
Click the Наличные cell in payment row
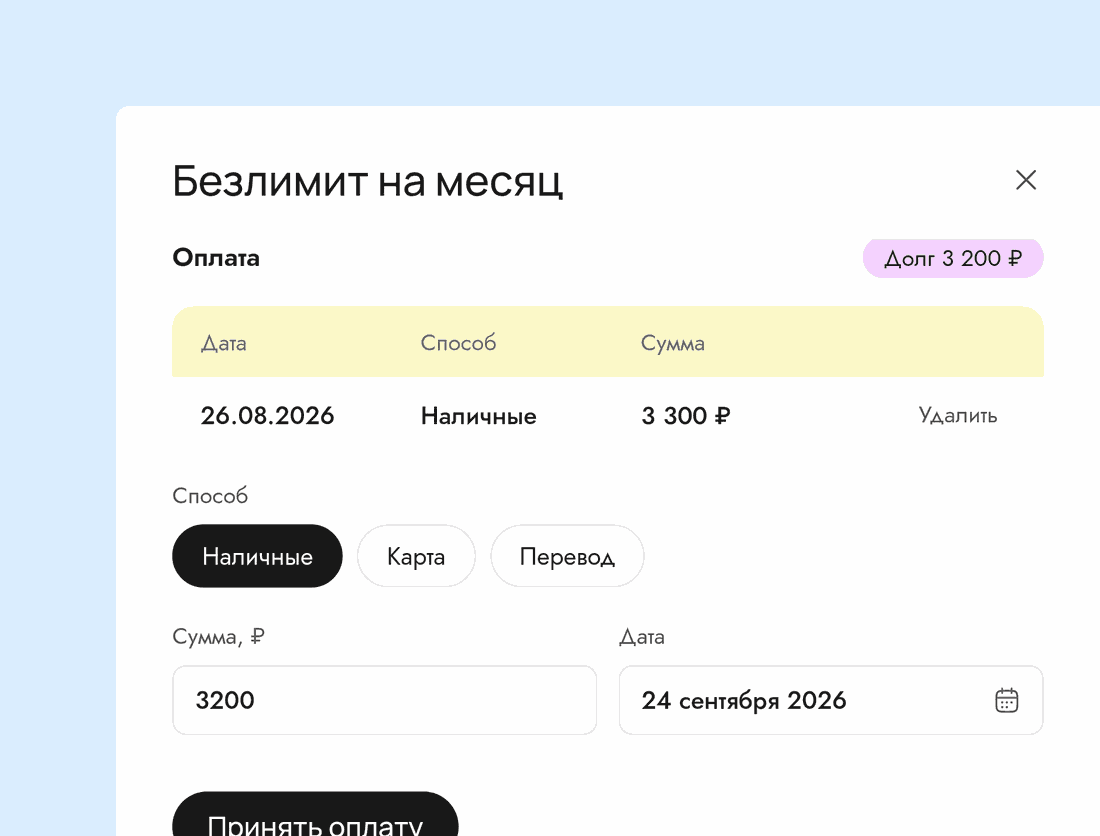pos(478,415)
